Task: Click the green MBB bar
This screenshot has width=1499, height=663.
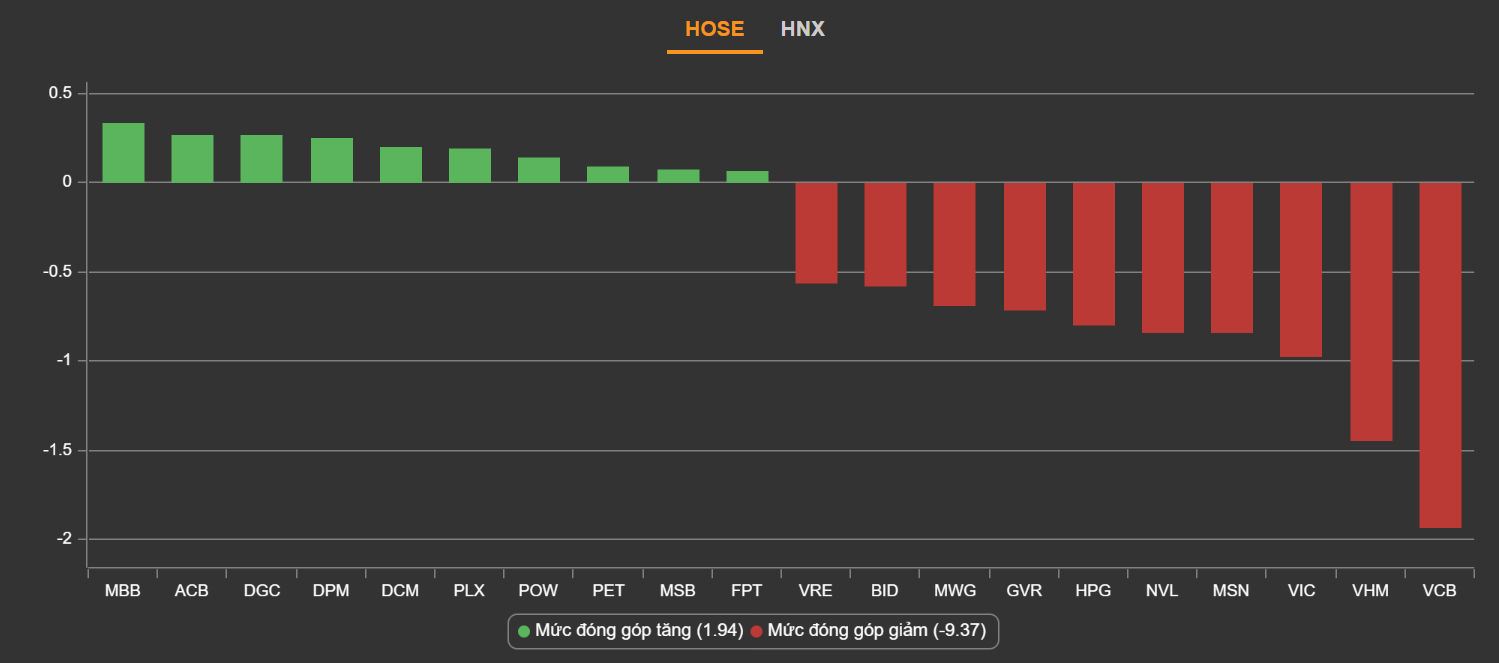Action: point(123,153)
